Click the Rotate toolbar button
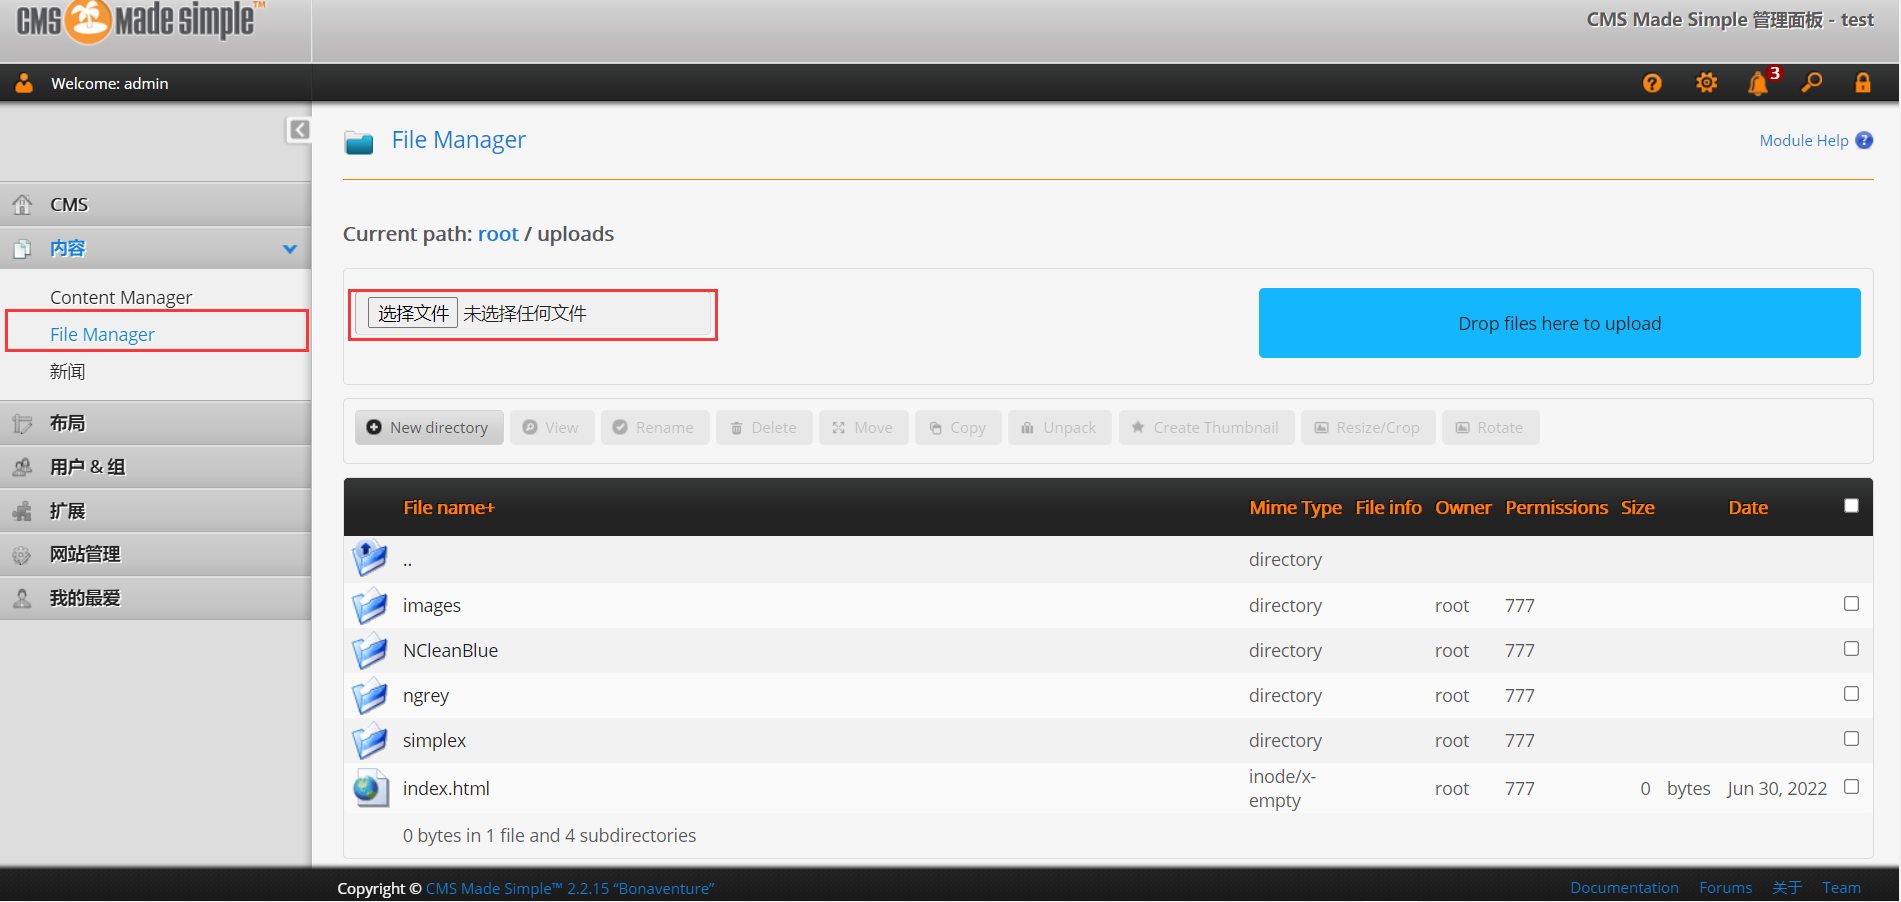 pyautogui.click(x=1490, y=427)
